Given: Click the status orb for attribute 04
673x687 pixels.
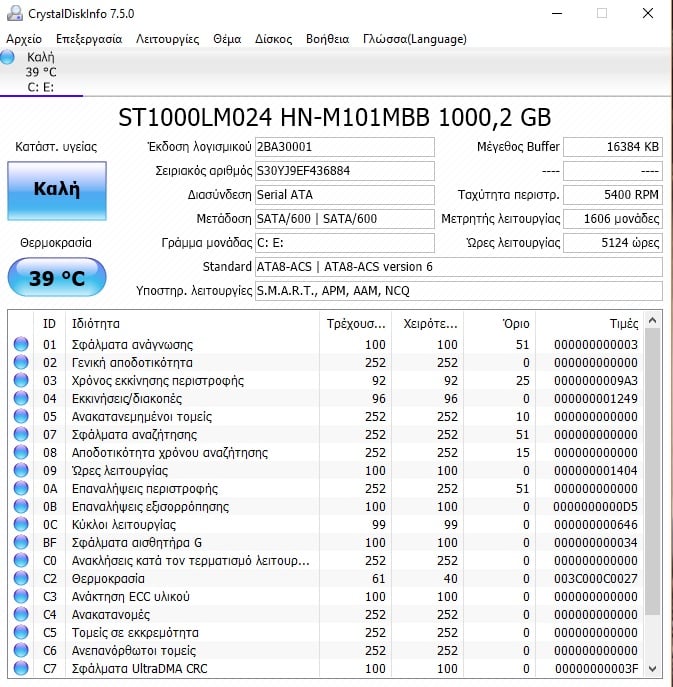Looking at the screenshot, I should [x=21, y=398].
